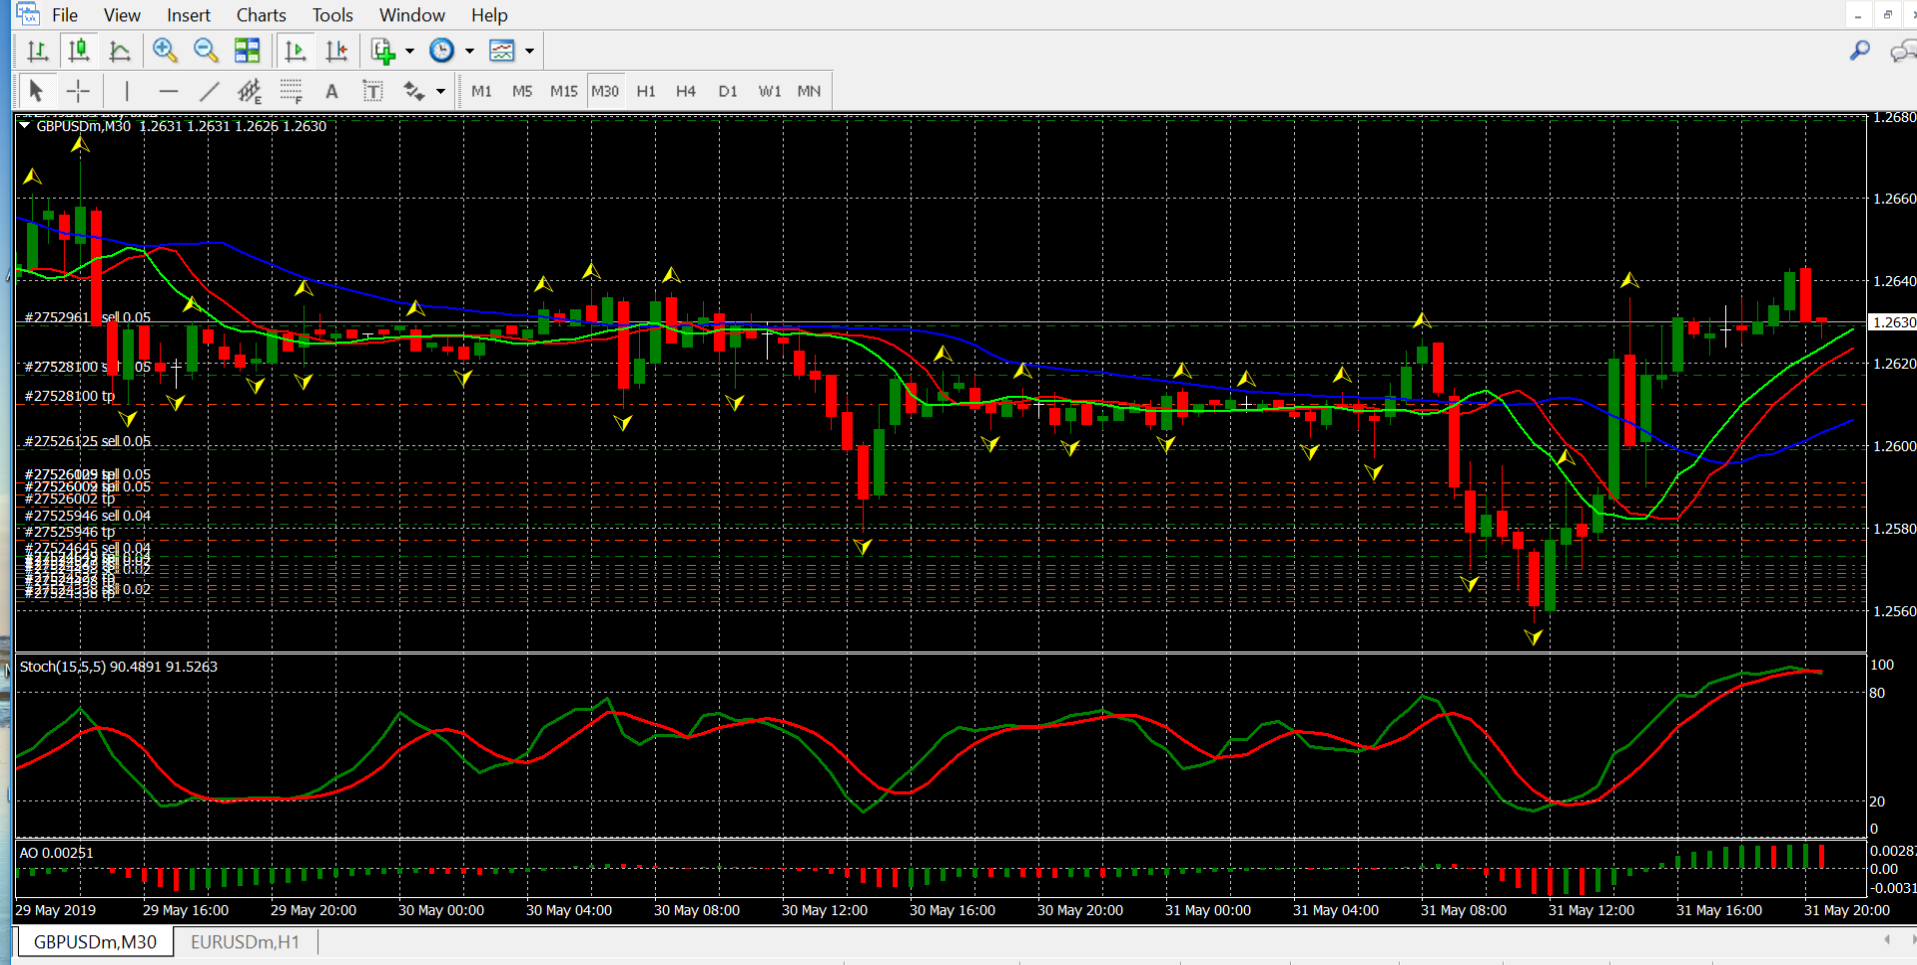The height and width of the screenshot is (965, 1917).
Task: Switch timeframe to M15
Action: (x=563, y=91)
